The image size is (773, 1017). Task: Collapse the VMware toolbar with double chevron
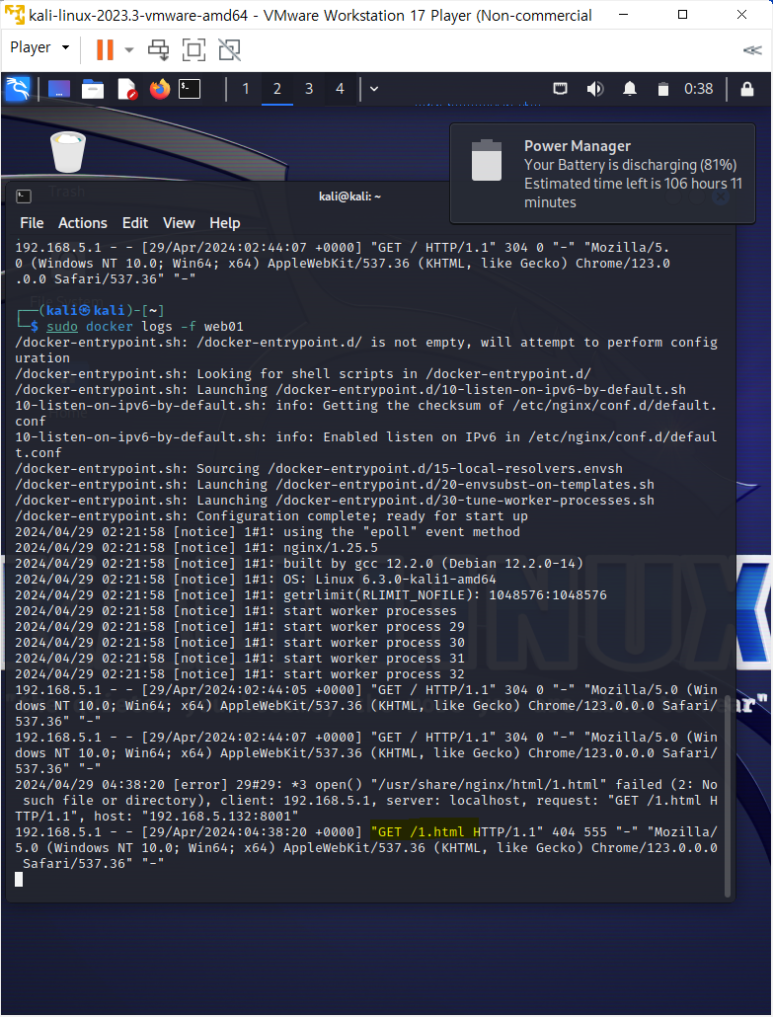[x=752, y=50]
